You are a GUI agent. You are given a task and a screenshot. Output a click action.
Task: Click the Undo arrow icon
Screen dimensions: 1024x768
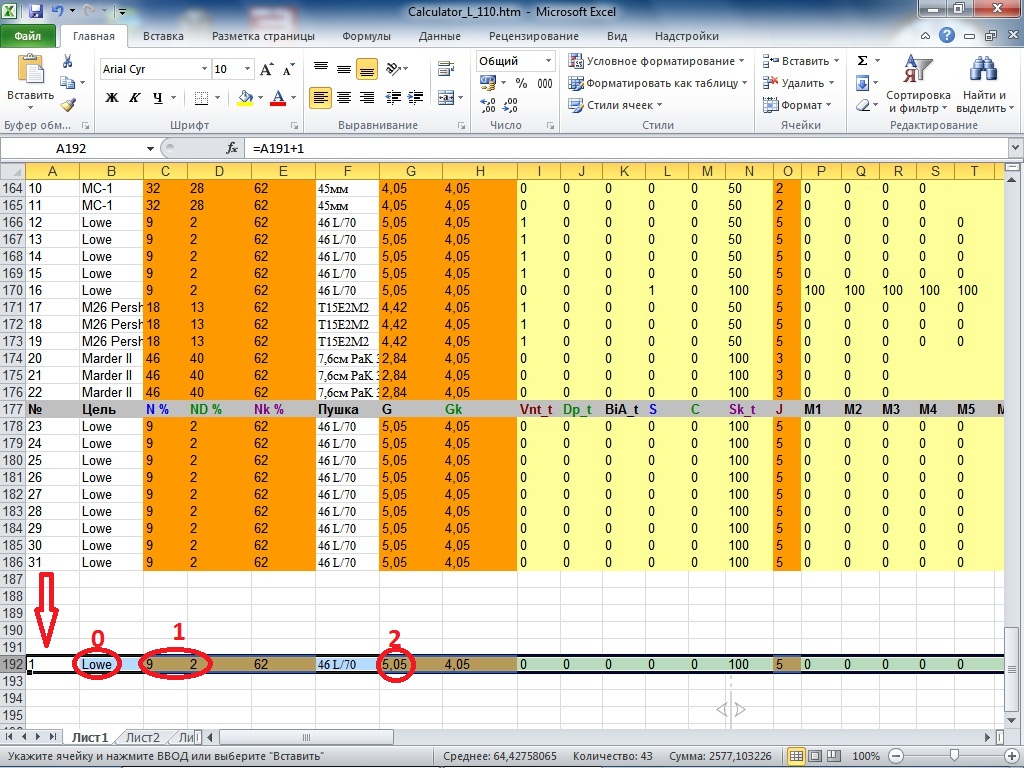tap(57, 11)
